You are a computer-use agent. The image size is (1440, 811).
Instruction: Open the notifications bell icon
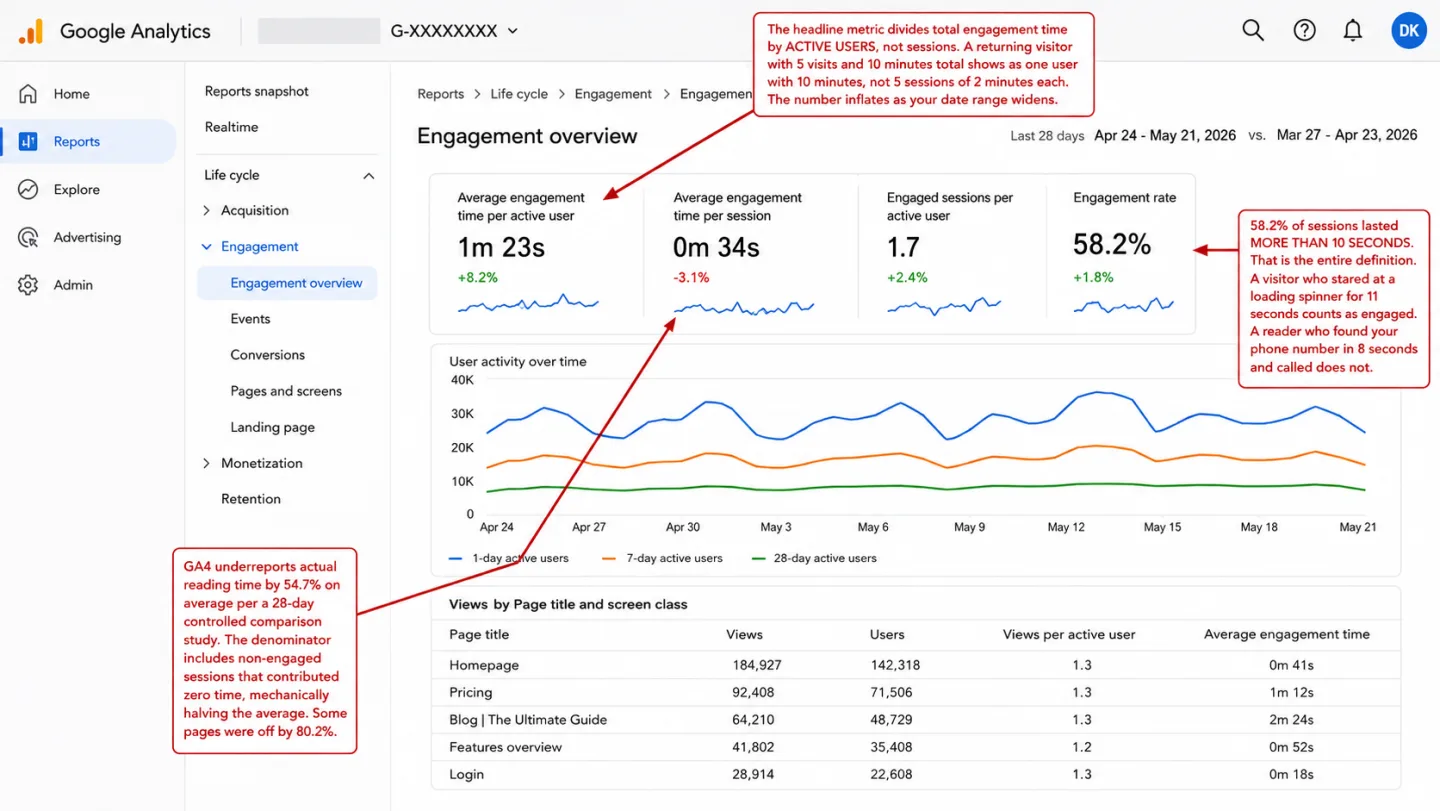[1353, 31]
